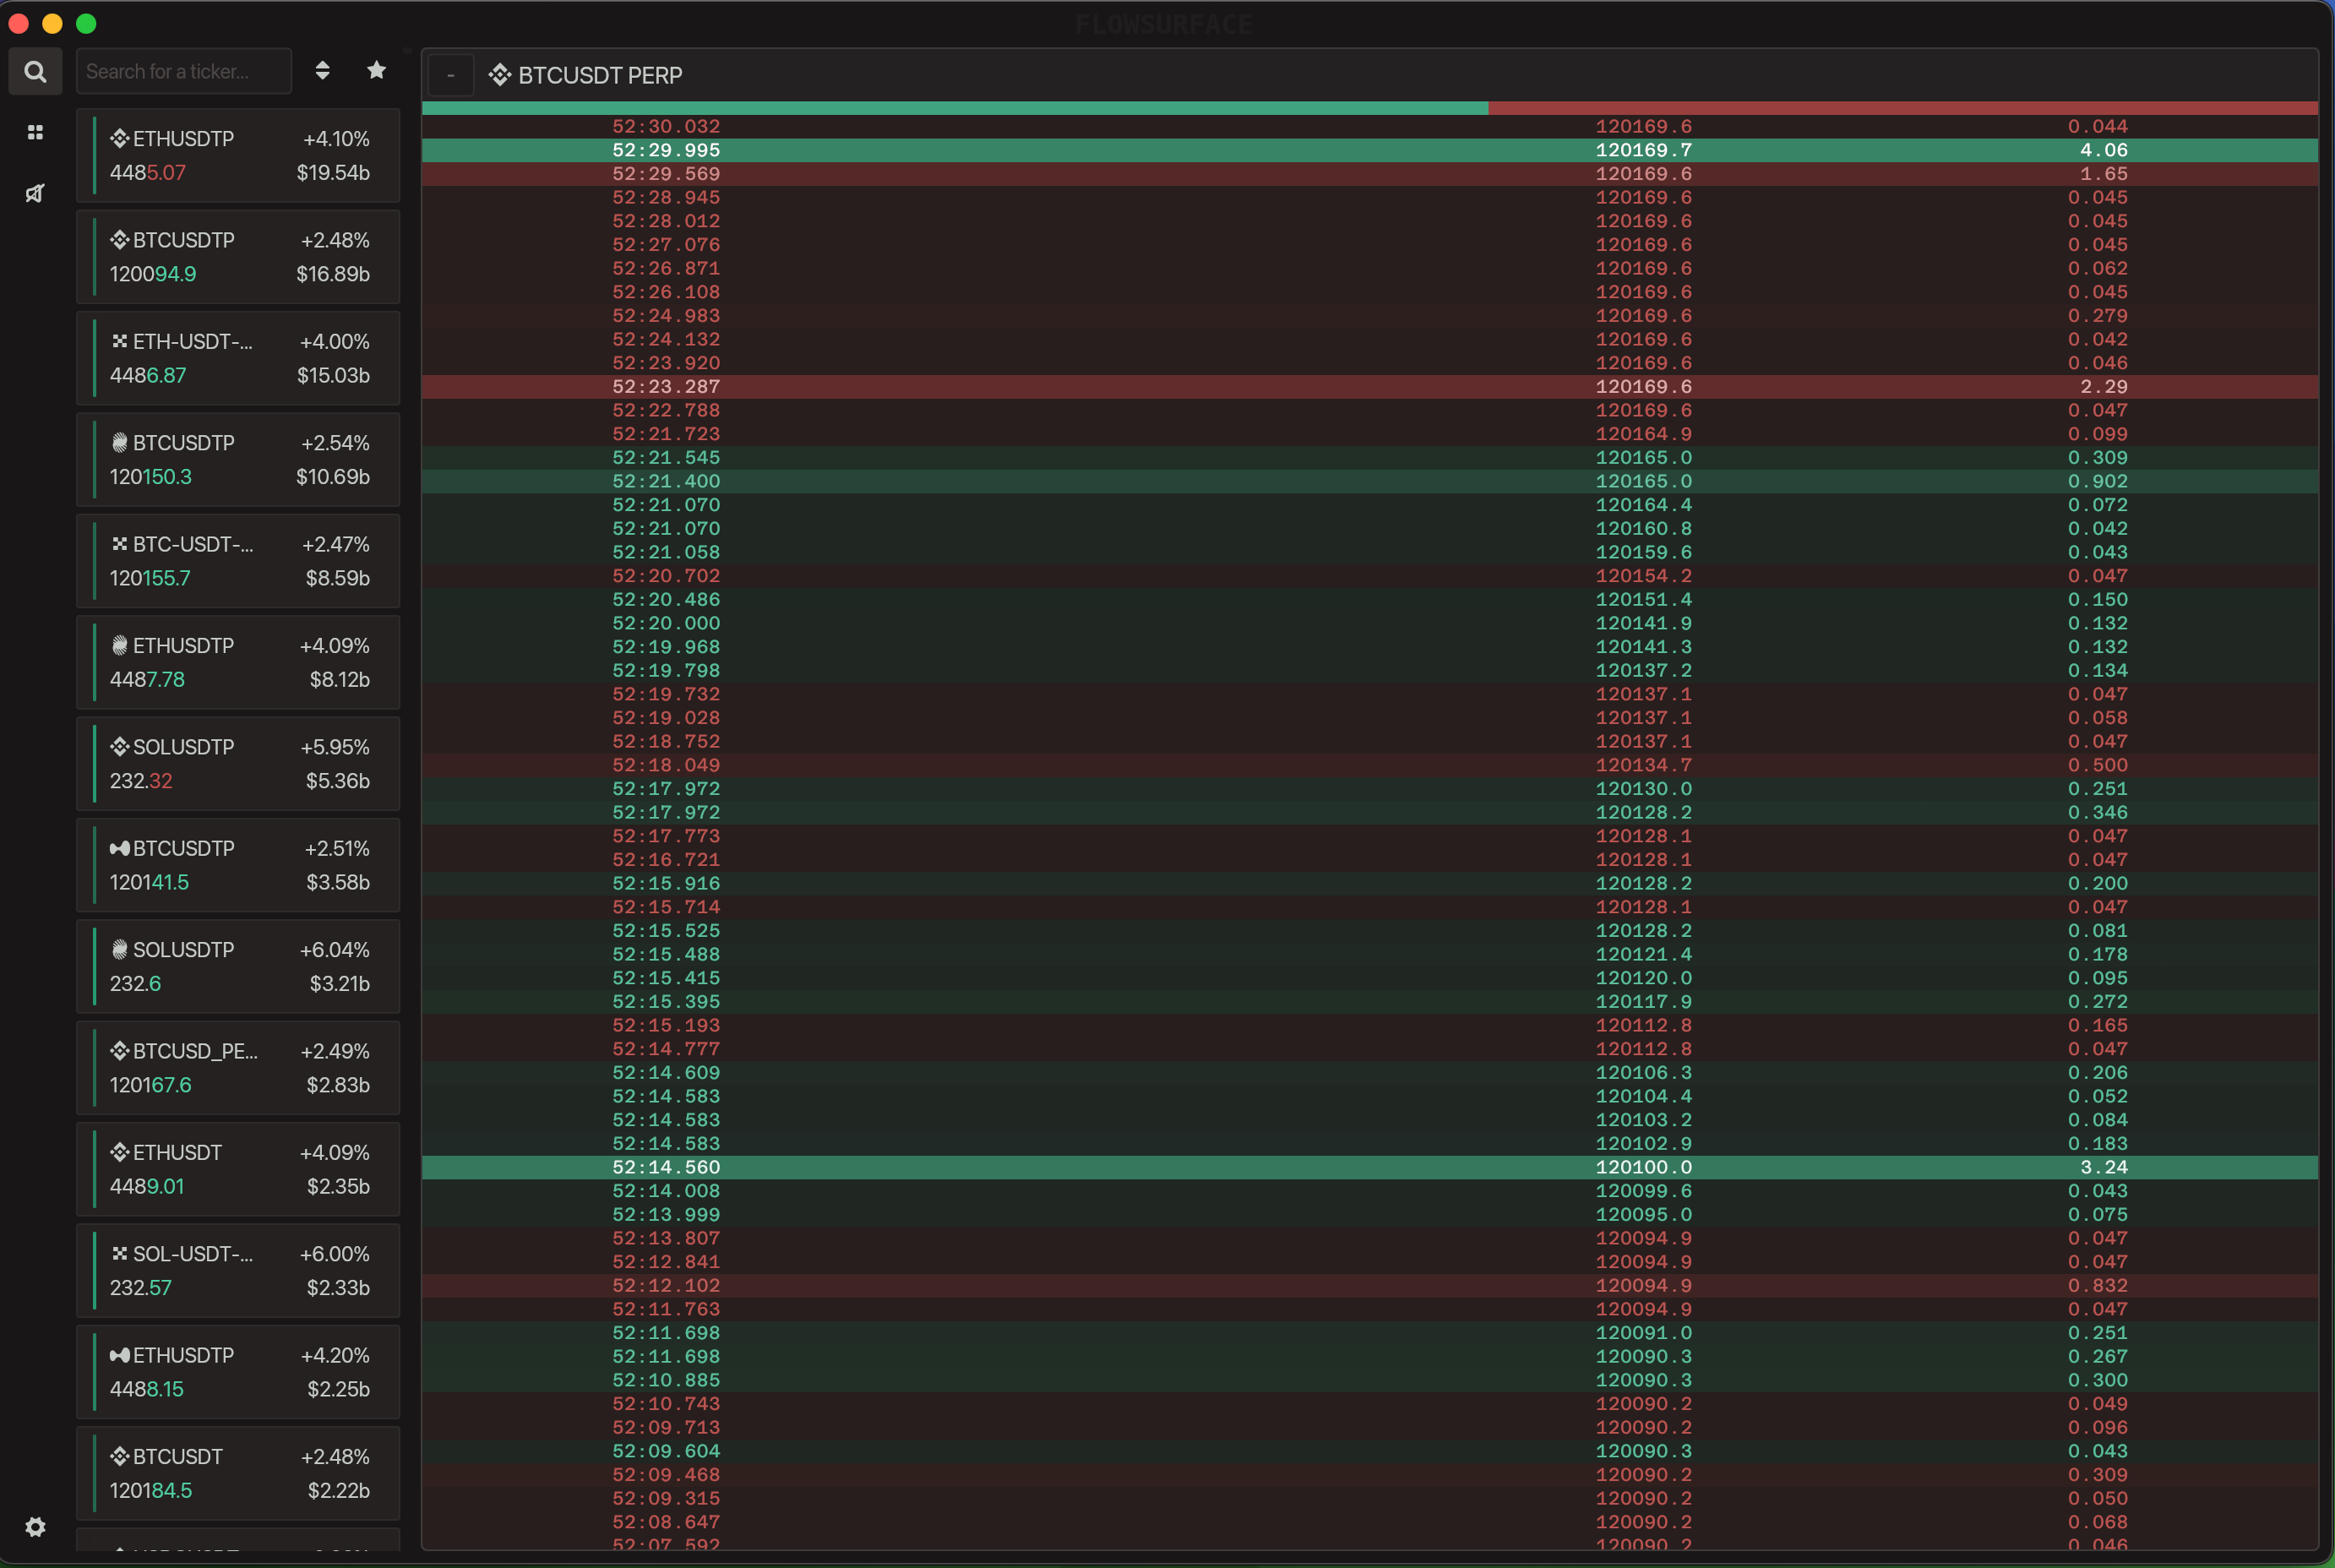Toggle the favorites star filter

[376, 70]
